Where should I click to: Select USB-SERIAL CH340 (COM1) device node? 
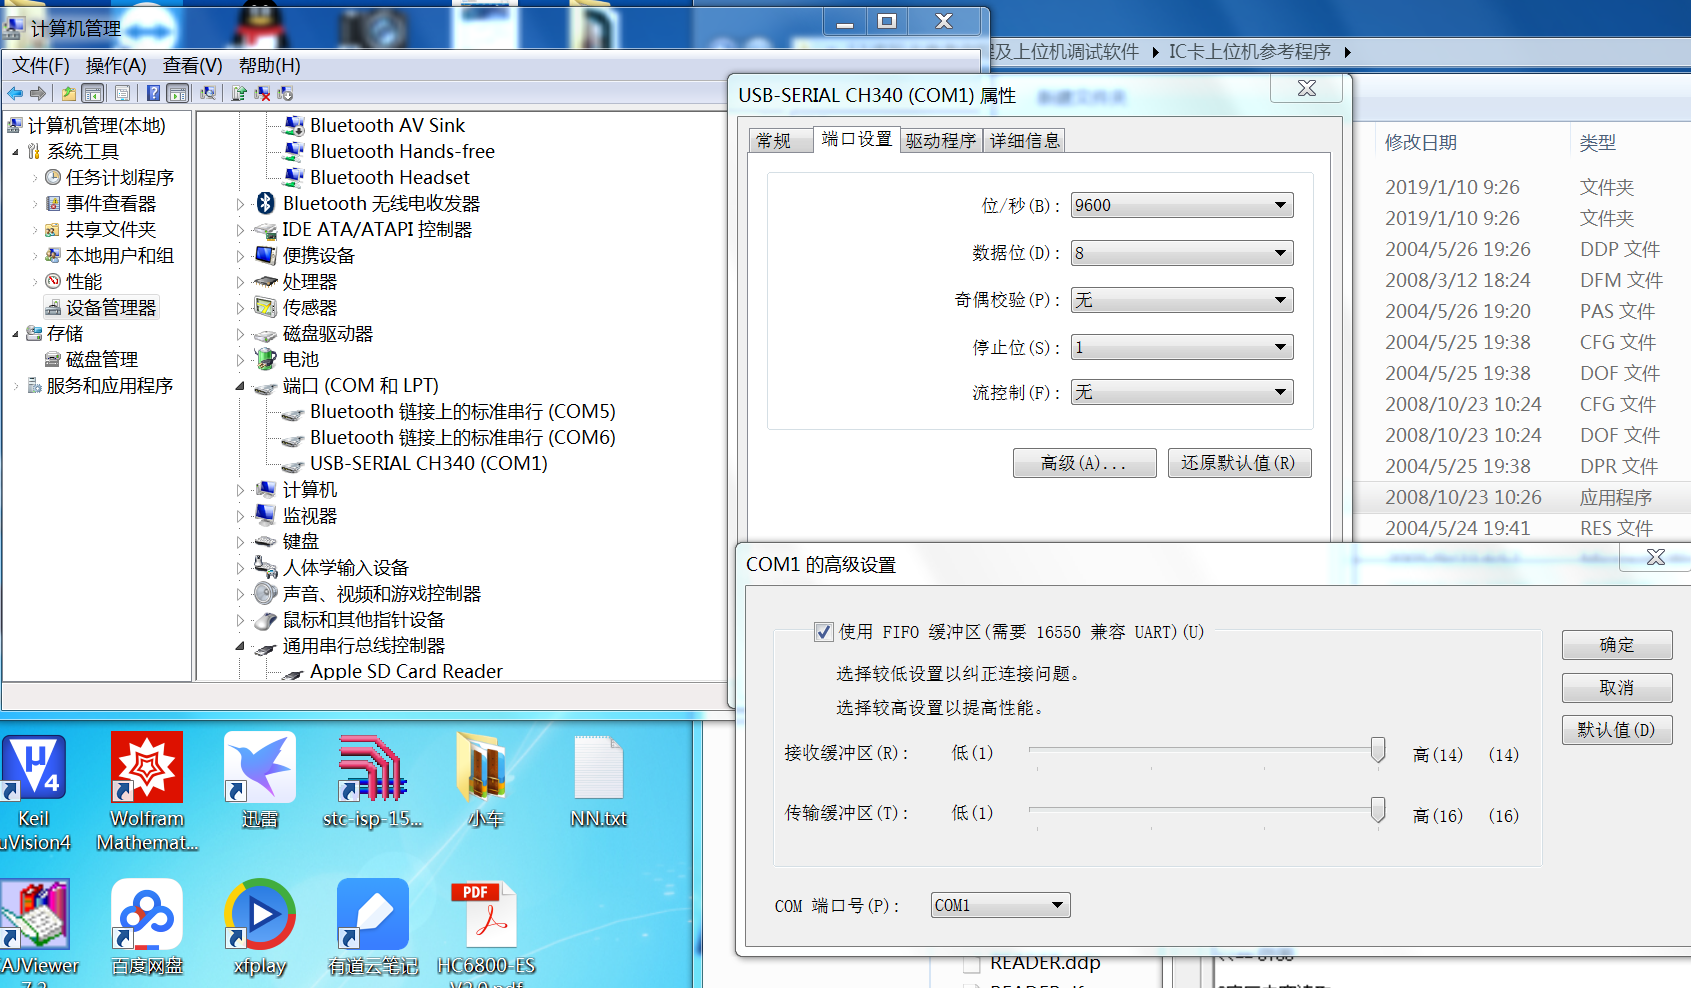(427, 463)
